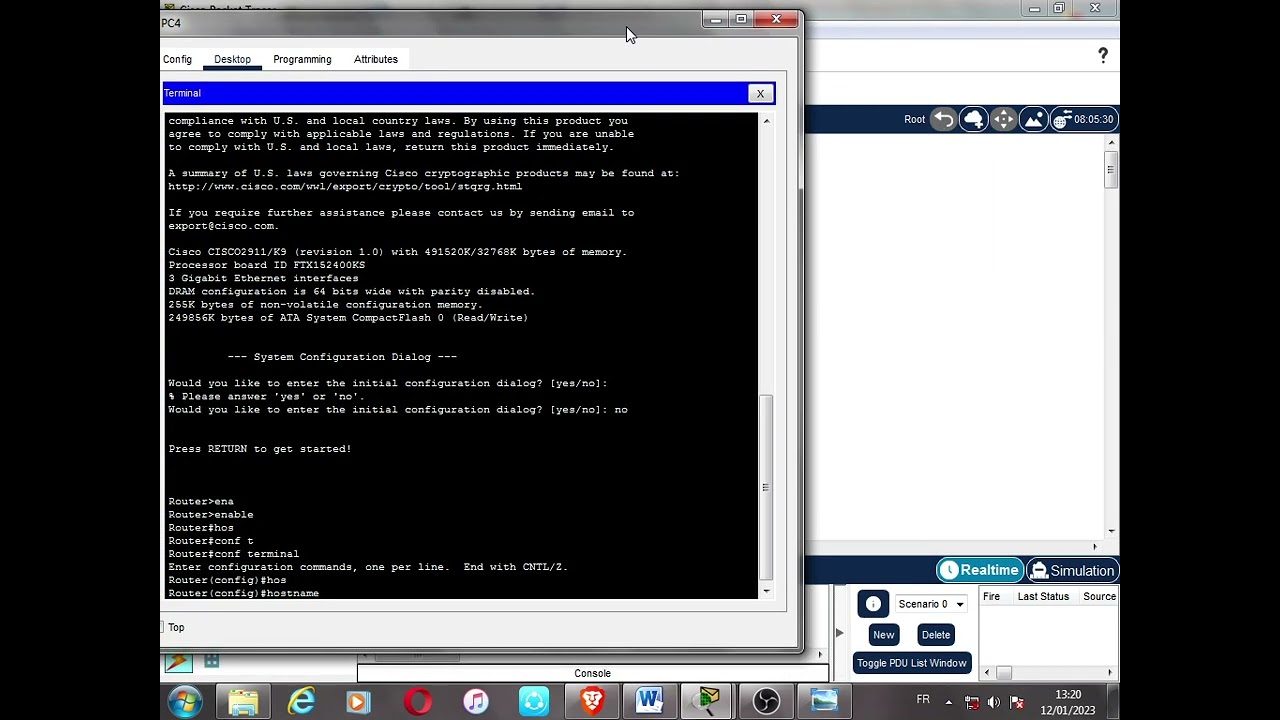This screenshot has height=720, width=1280.
Task: Click the Console label bar
Action: tap(592, 673)
